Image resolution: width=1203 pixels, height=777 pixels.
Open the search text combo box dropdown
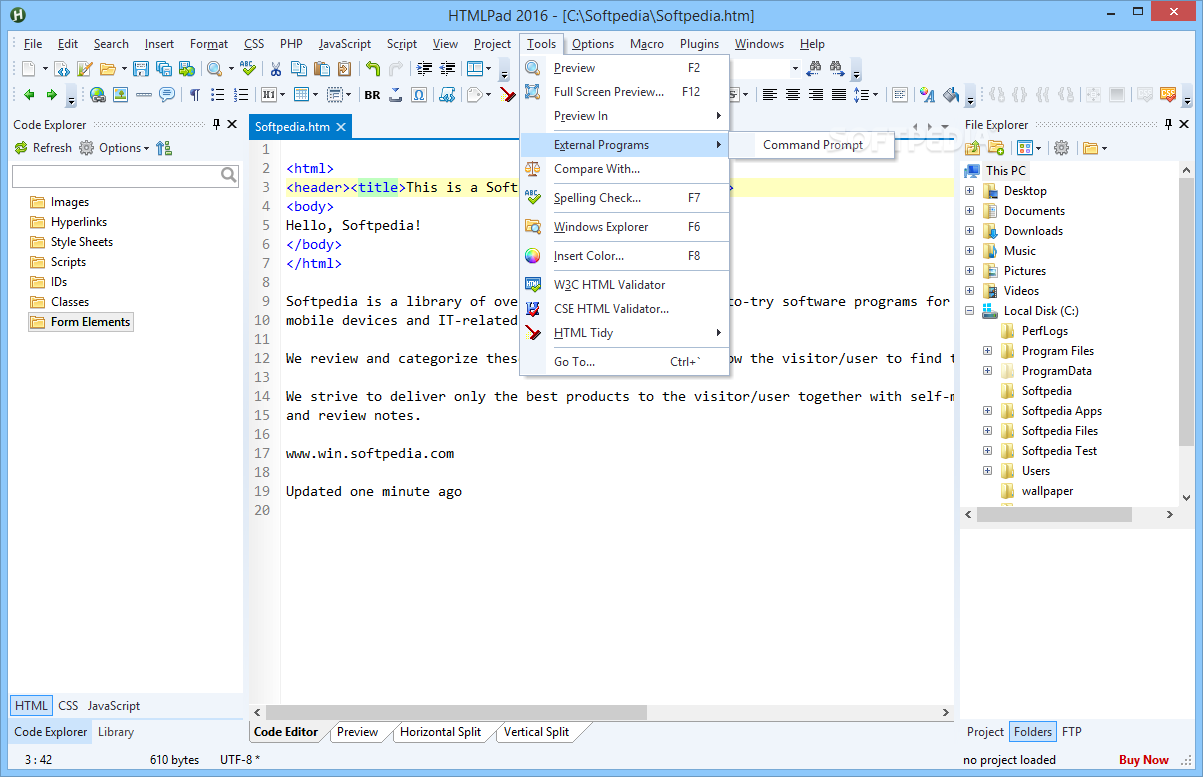click(x=795, y=69)
